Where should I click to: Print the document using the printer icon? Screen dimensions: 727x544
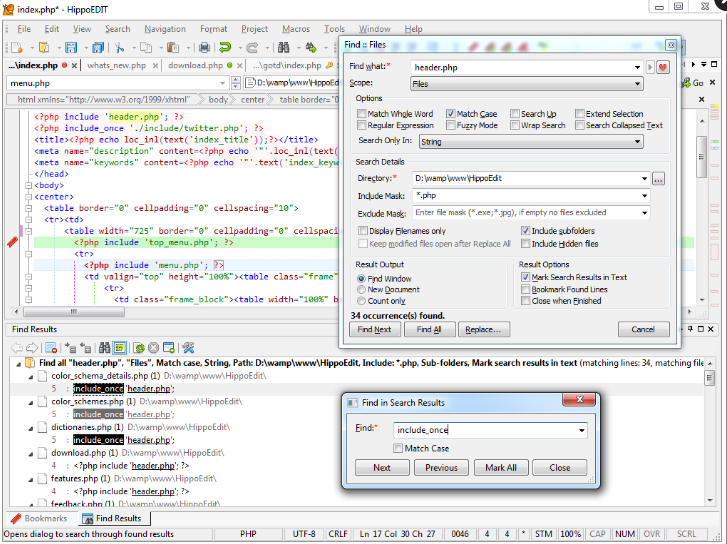click(x=204, y=48)
